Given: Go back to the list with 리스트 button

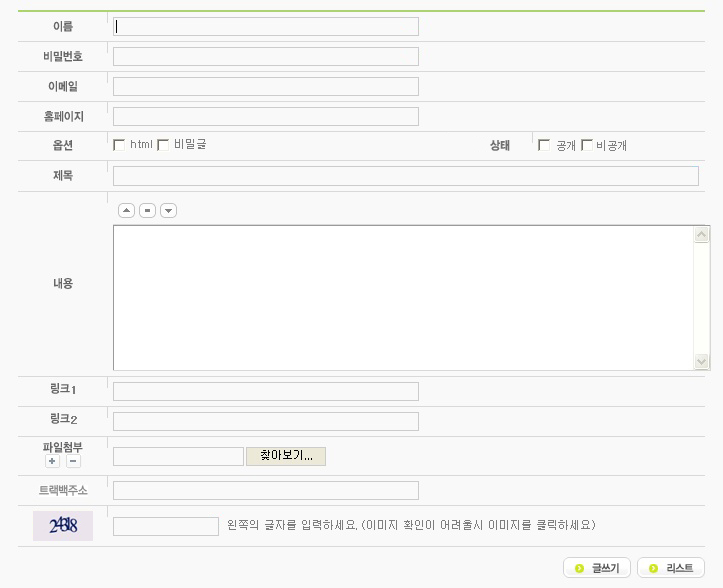Looking at the screenshot, I should 671,568.
